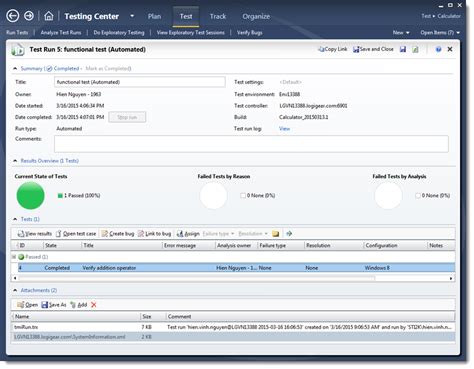Viewport: 474px width, 369px height.
Task: Go back with the left arrow icon
Action: coord(13,16)
